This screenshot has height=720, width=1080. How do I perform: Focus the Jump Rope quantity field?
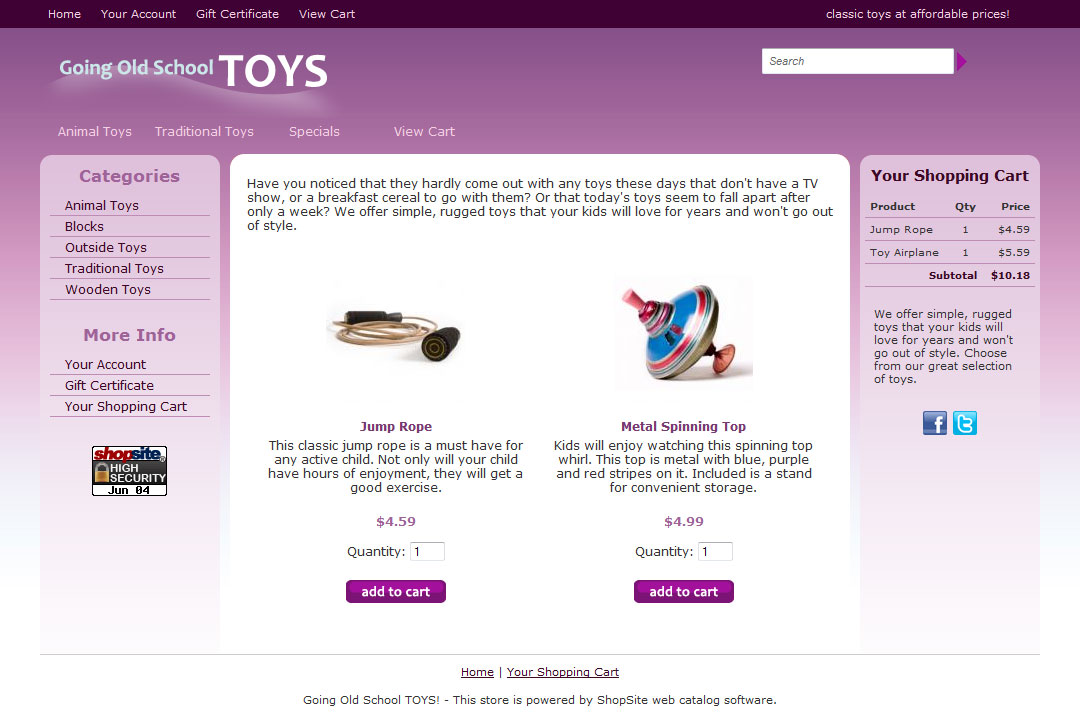coord(427,551)
